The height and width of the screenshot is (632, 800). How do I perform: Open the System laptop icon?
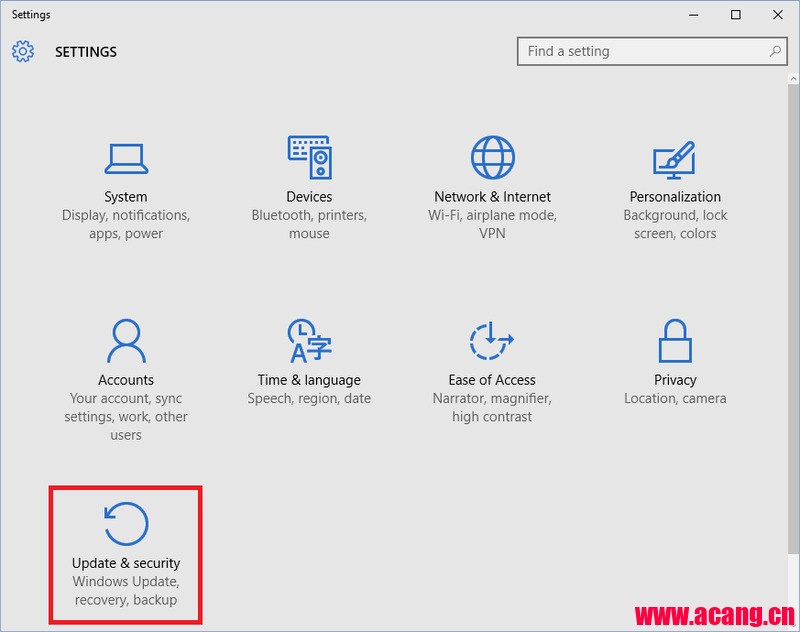(126, 159)
